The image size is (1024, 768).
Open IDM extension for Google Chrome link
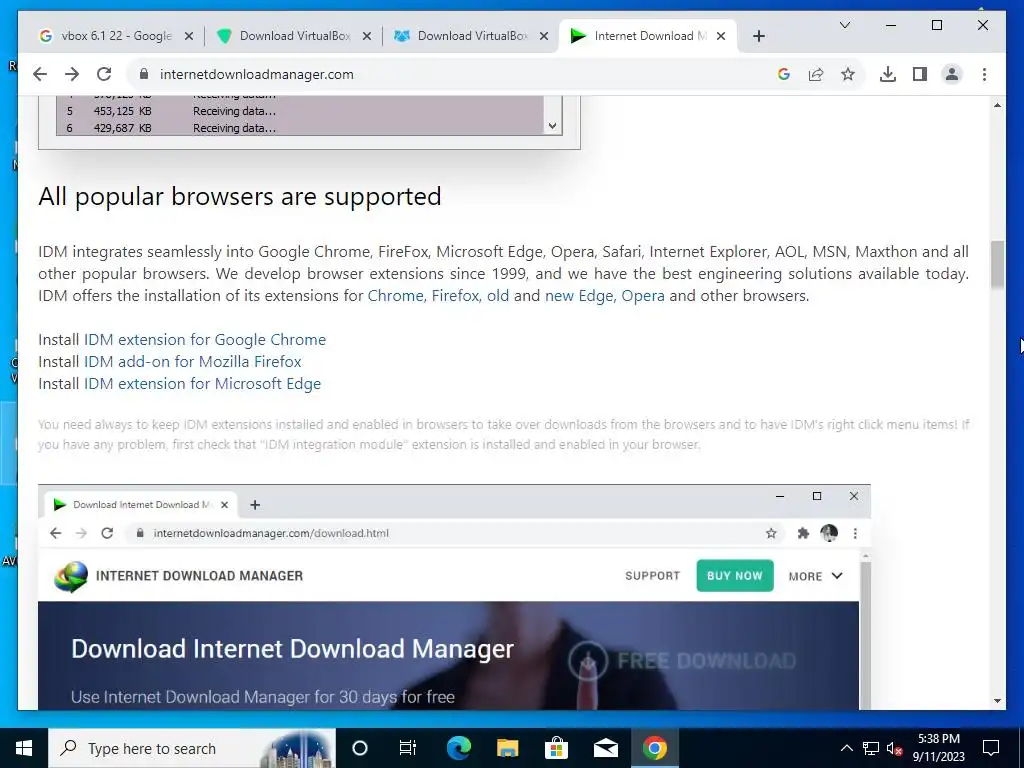tap(204, 340)
